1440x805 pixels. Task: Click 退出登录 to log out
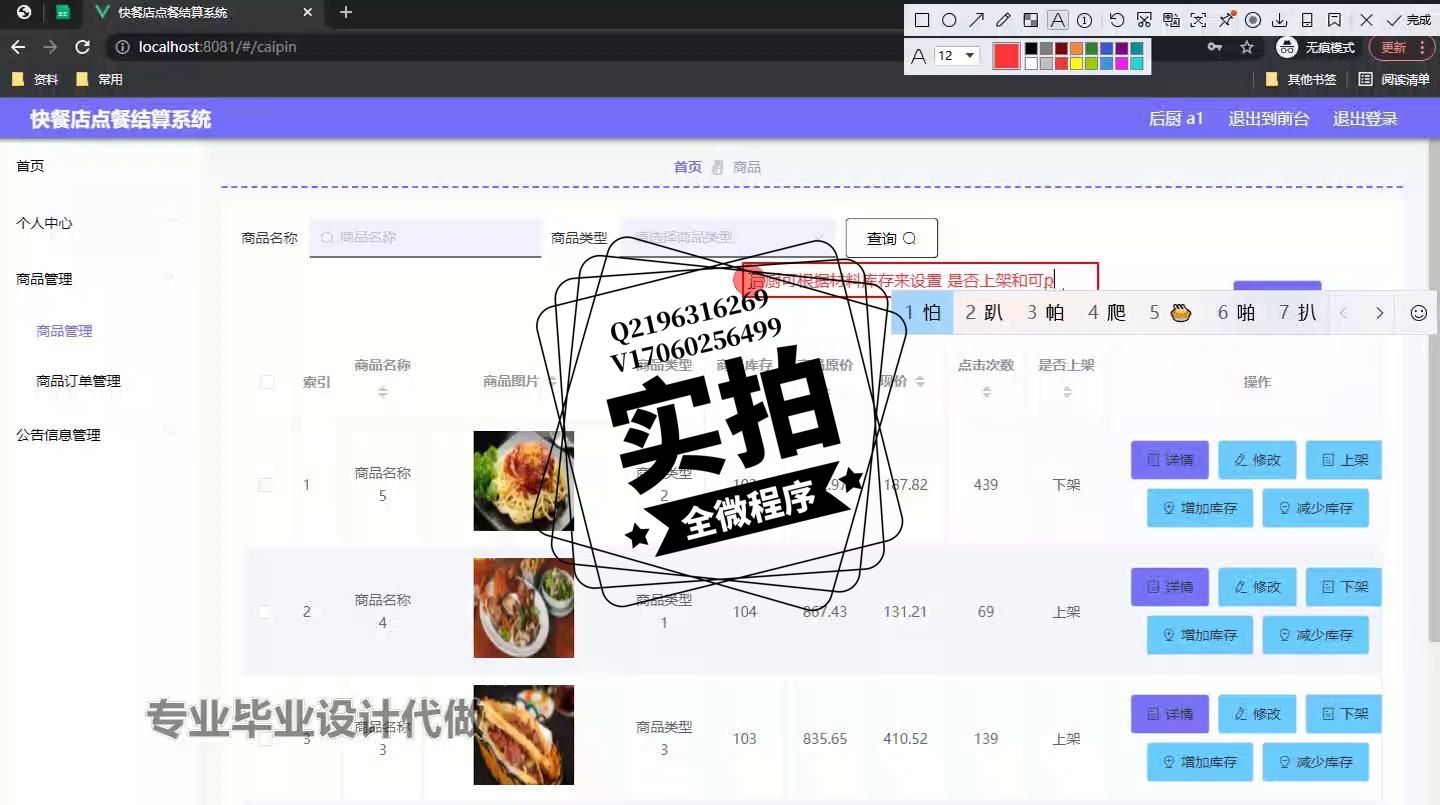pos(1365,119)
